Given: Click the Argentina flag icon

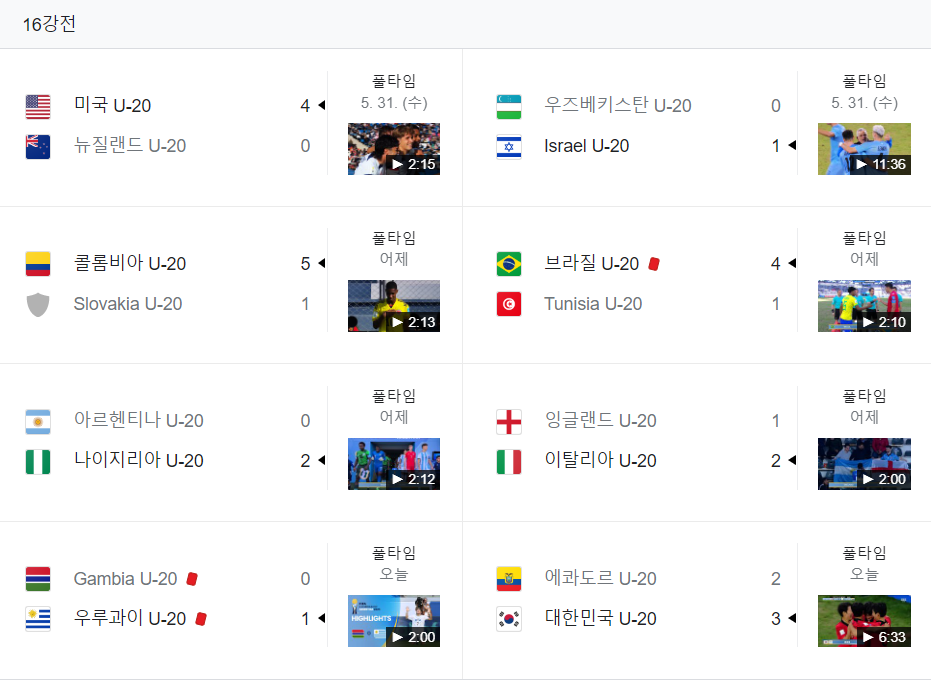Looking at the screenshot, I should click(x=37, y=421).
